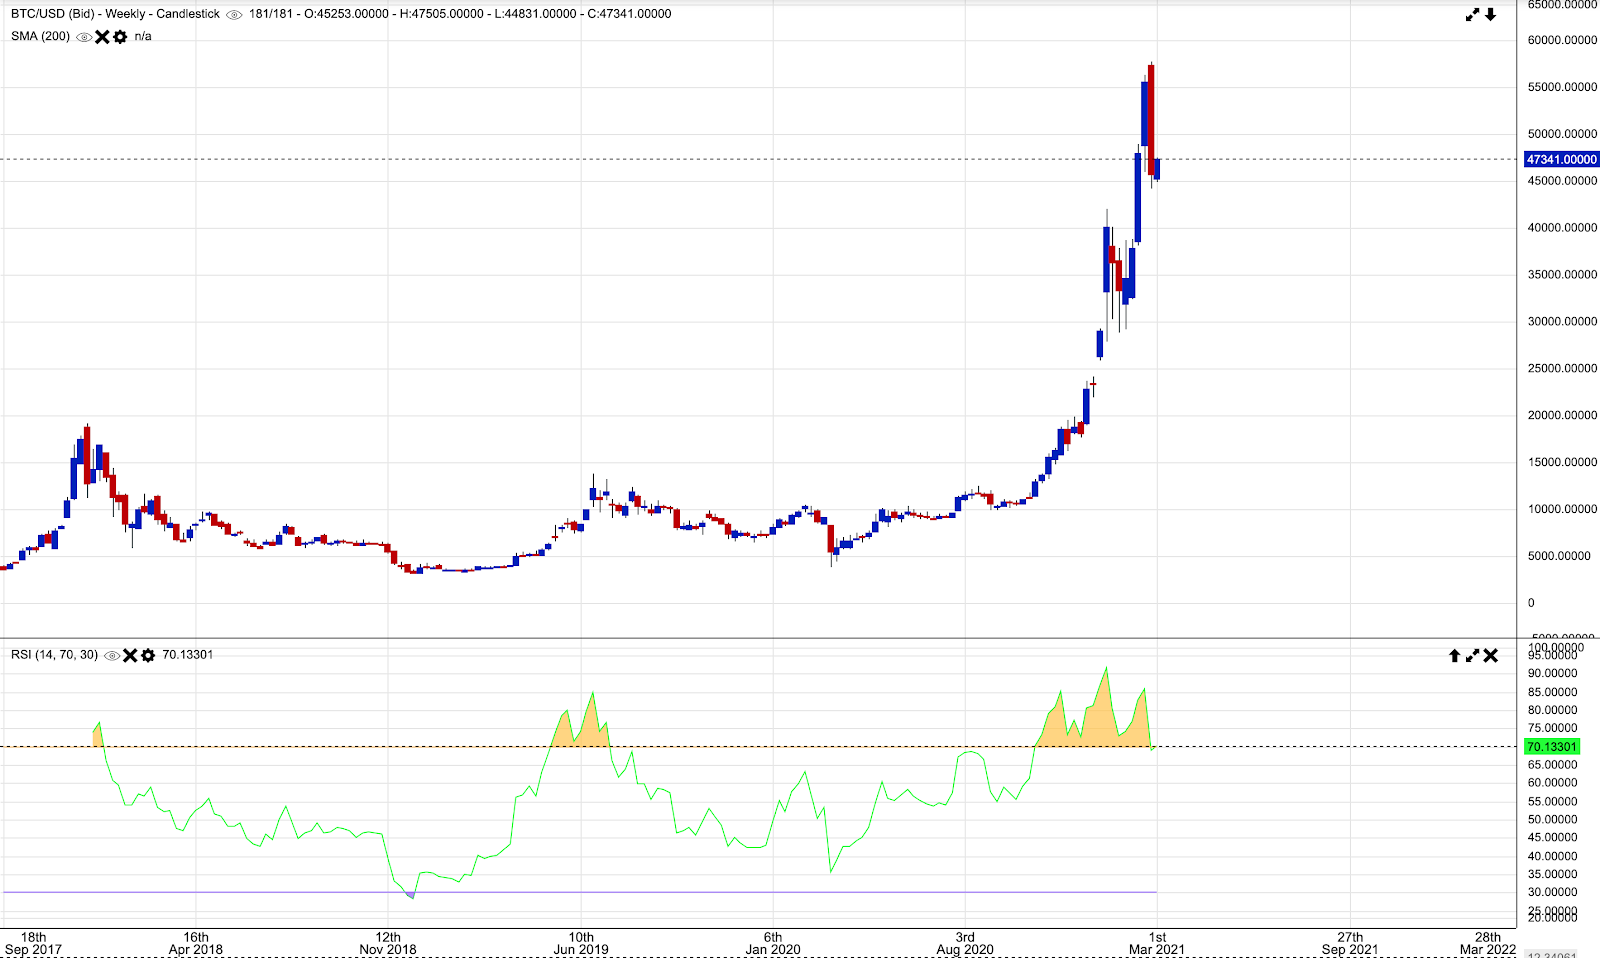Click the 50.00000 RSI axis label
This screenshot has height=958, width=1600.
(1552, 820)
